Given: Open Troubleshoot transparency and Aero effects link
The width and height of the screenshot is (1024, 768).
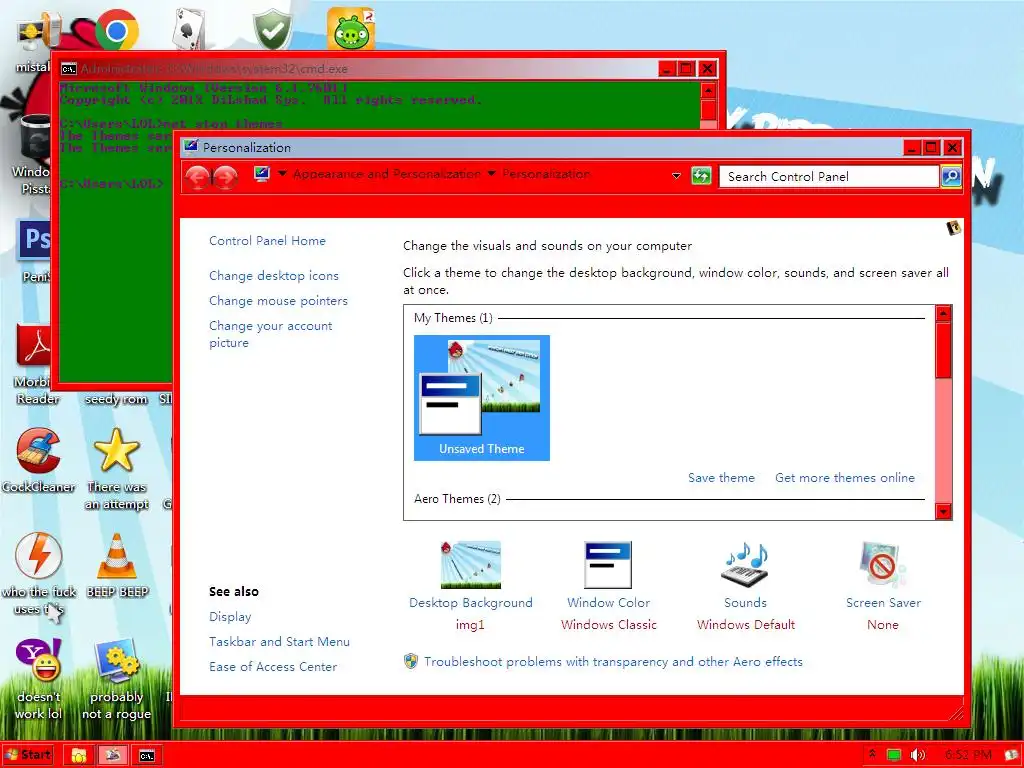Looking at the screenshot, I should (x=613, y=662).
